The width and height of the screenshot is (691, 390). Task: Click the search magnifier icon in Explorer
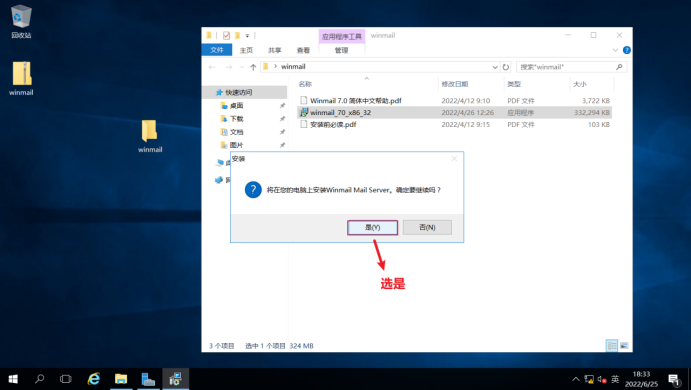coord(619,67)
